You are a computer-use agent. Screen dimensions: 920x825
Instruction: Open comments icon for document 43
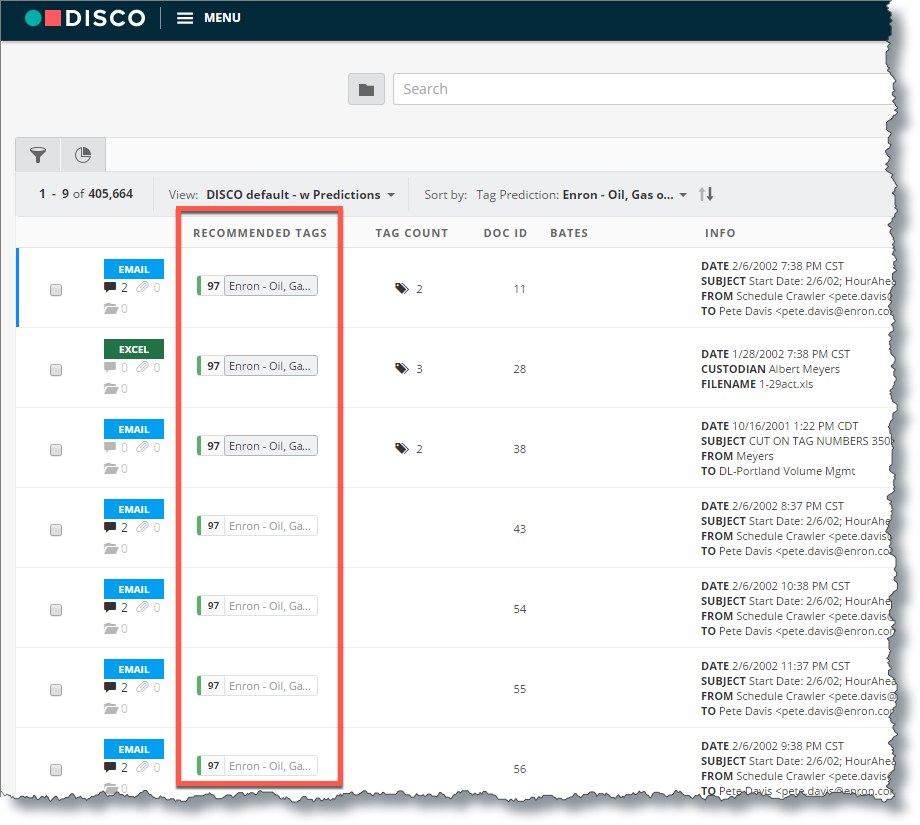pyautogui.click(x=110, y=528)
